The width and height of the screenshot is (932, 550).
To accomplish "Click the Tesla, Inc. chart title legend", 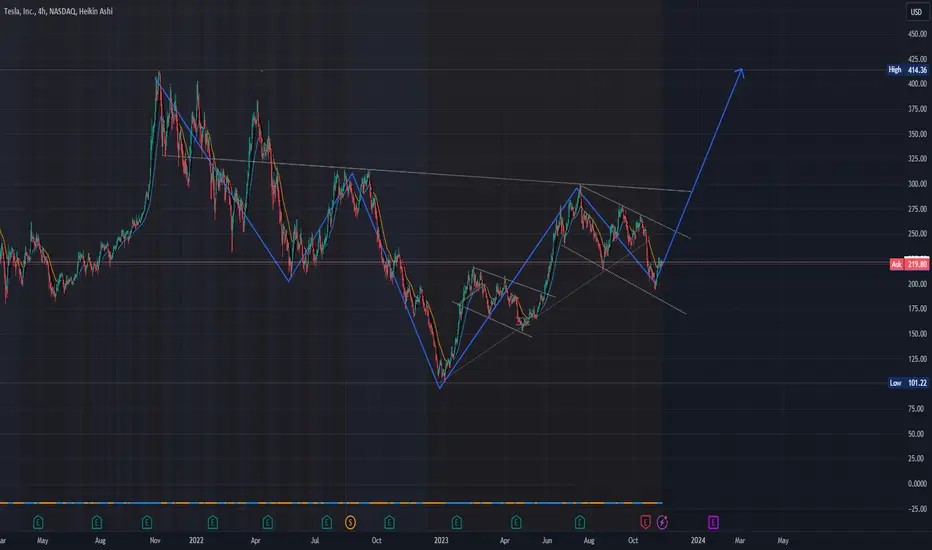I will pyautogui.click(x=58, y=11).
